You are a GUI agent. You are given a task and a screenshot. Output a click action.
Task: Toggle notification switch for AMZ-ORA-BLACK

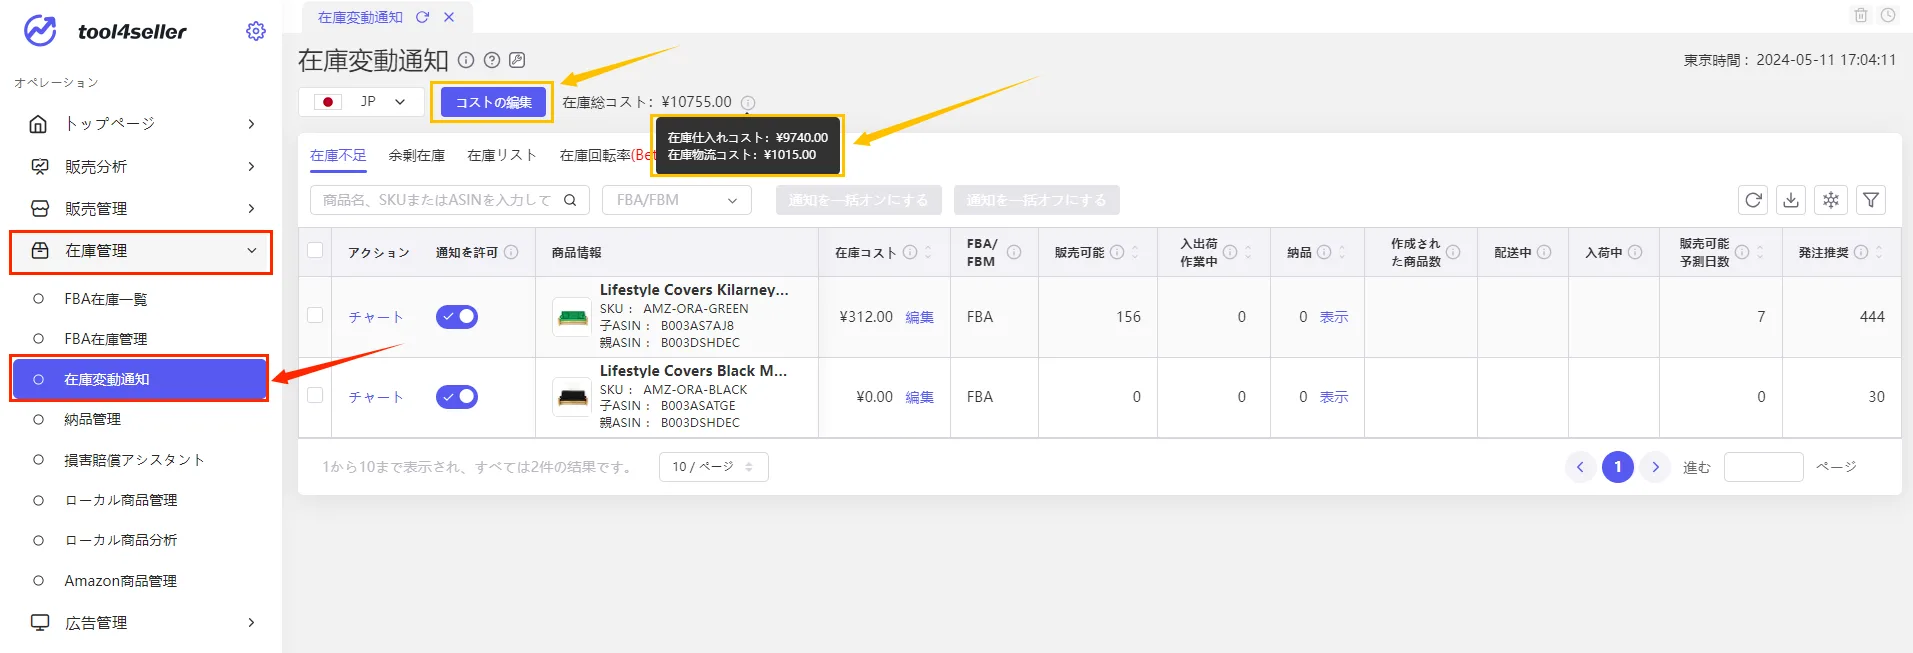(457, 397)
